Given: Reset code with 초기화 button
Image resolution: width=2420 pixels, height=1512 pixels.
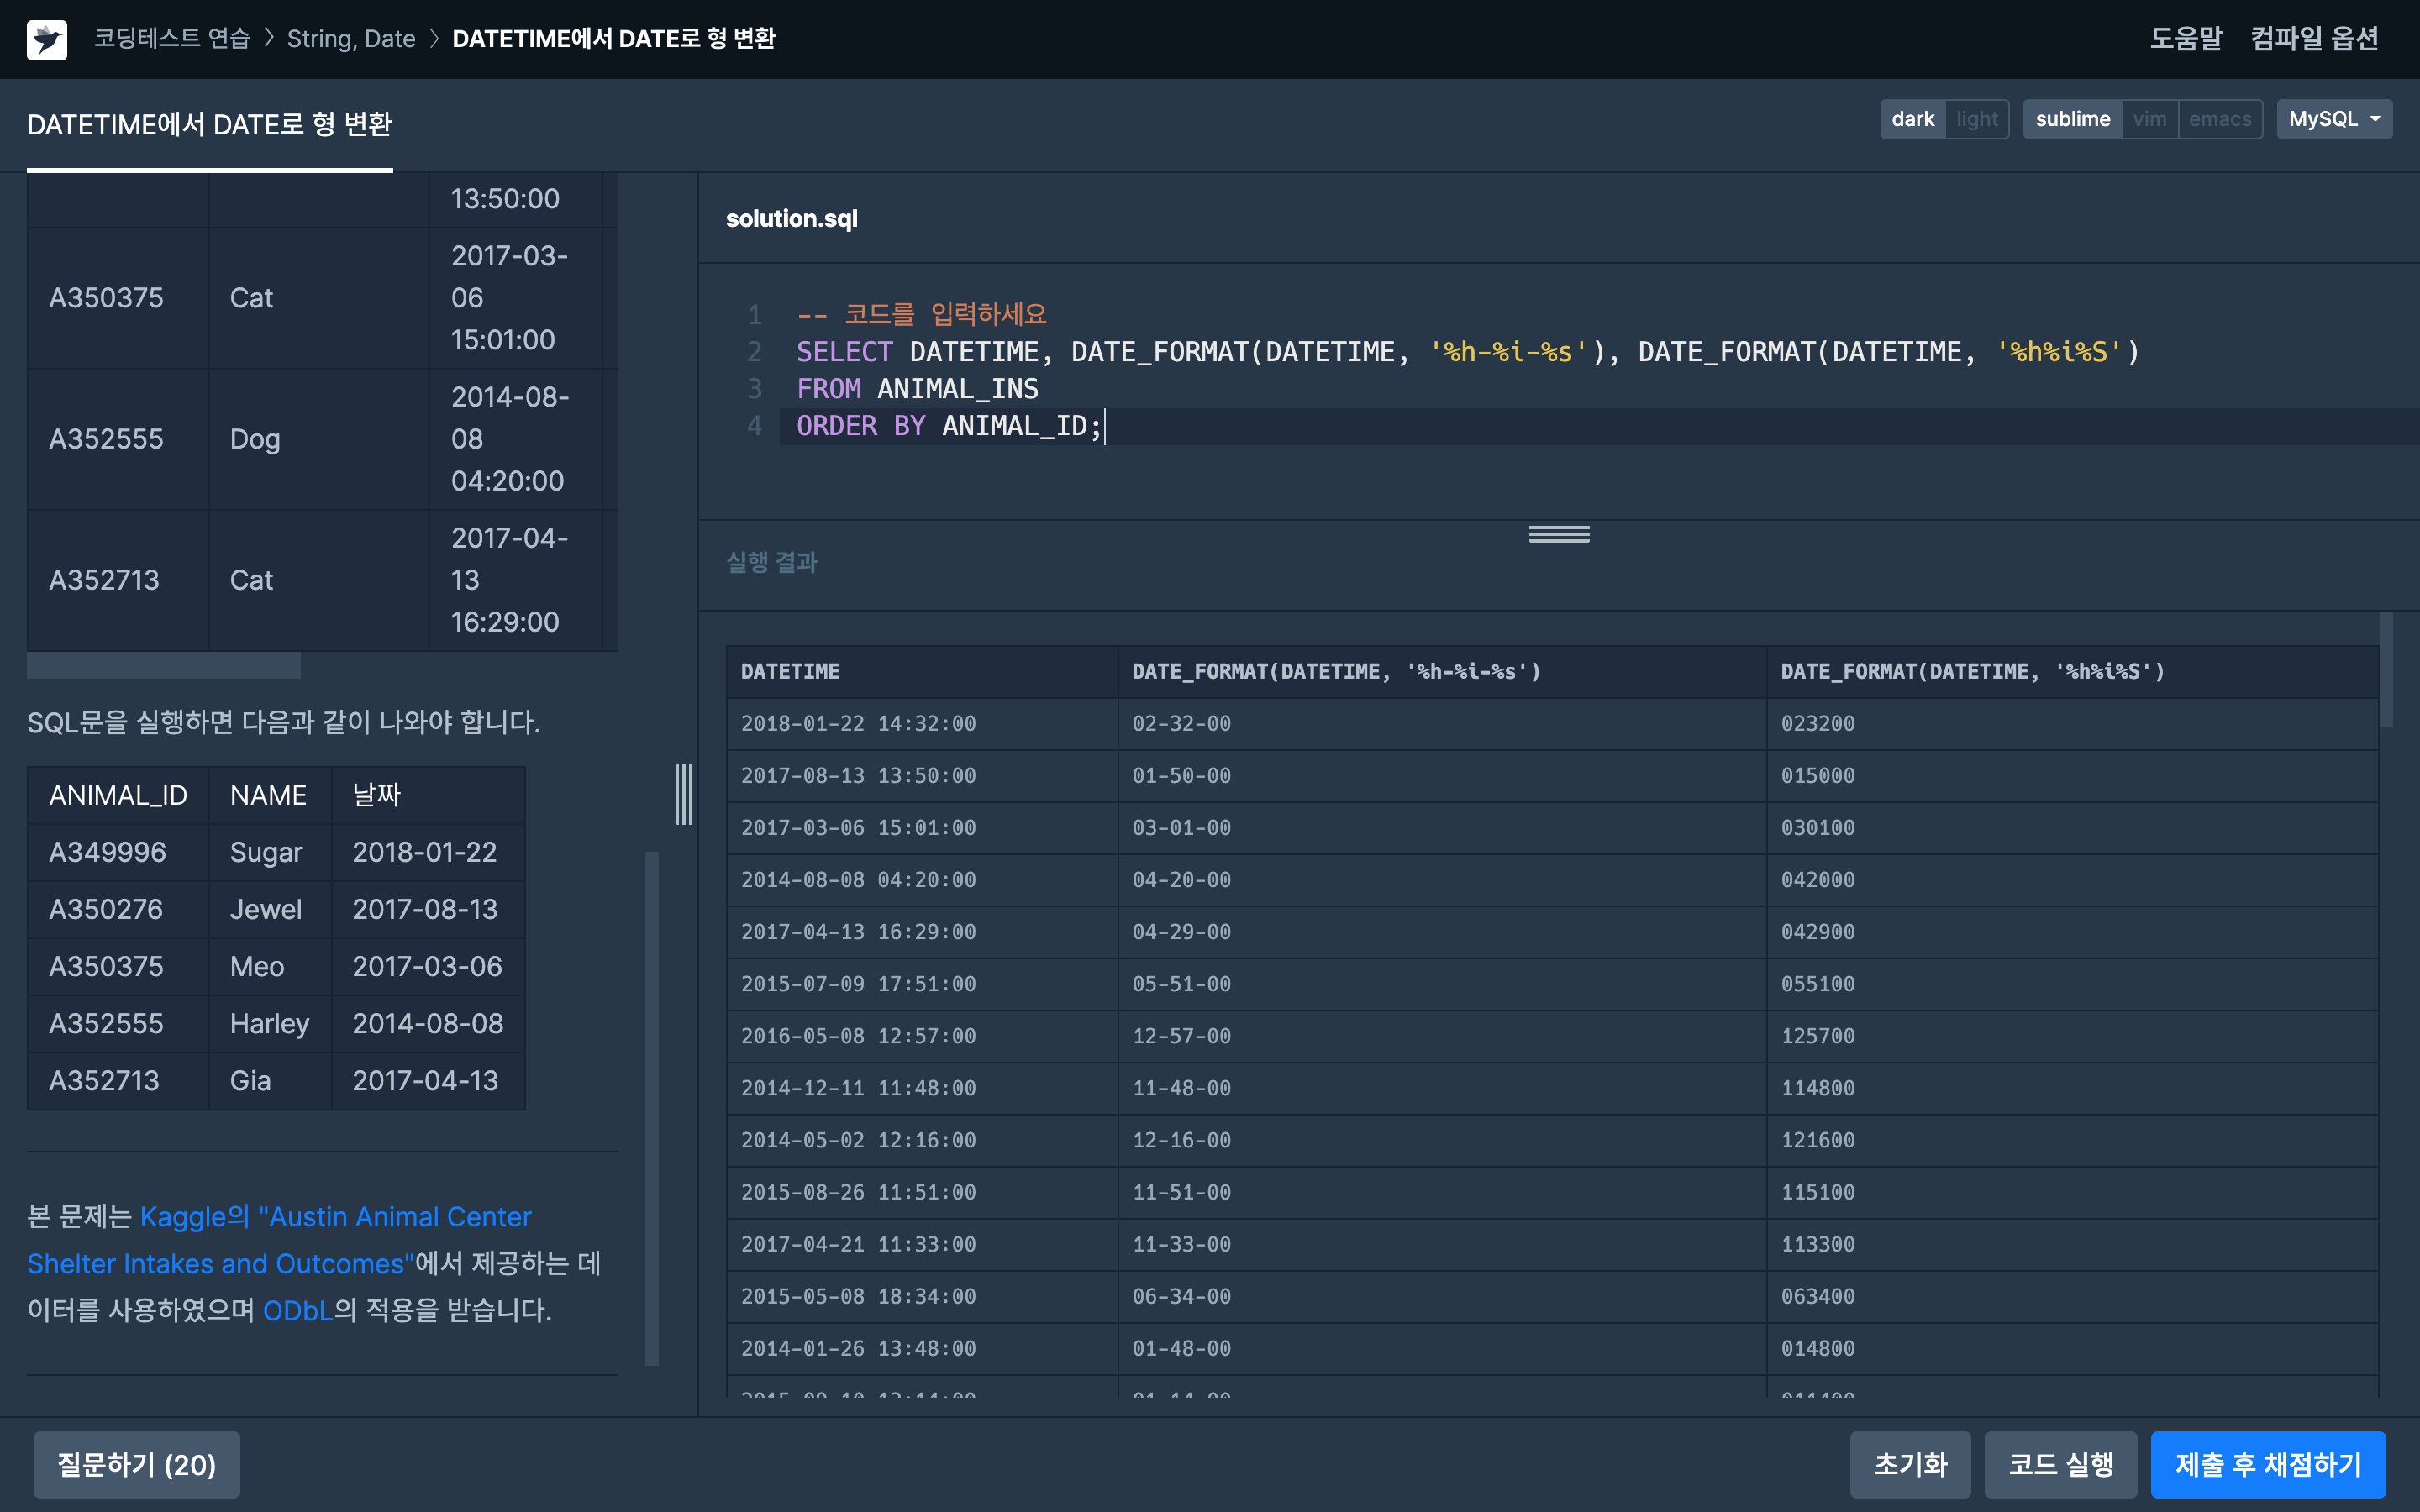Looking at the screenshot, I should point(1909,1464).
